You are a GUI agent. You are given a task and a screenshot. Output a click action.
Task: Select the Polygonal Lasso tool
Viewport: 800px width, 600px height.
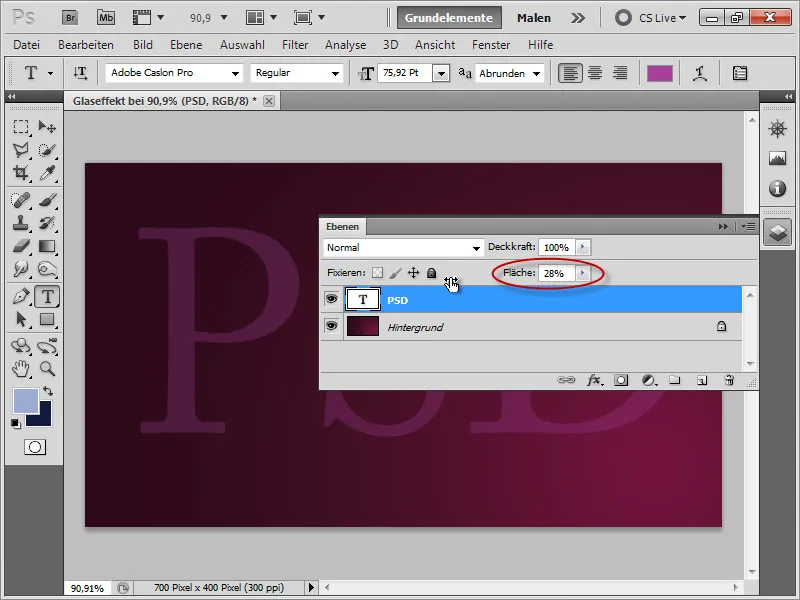click(x=21, y=149)
